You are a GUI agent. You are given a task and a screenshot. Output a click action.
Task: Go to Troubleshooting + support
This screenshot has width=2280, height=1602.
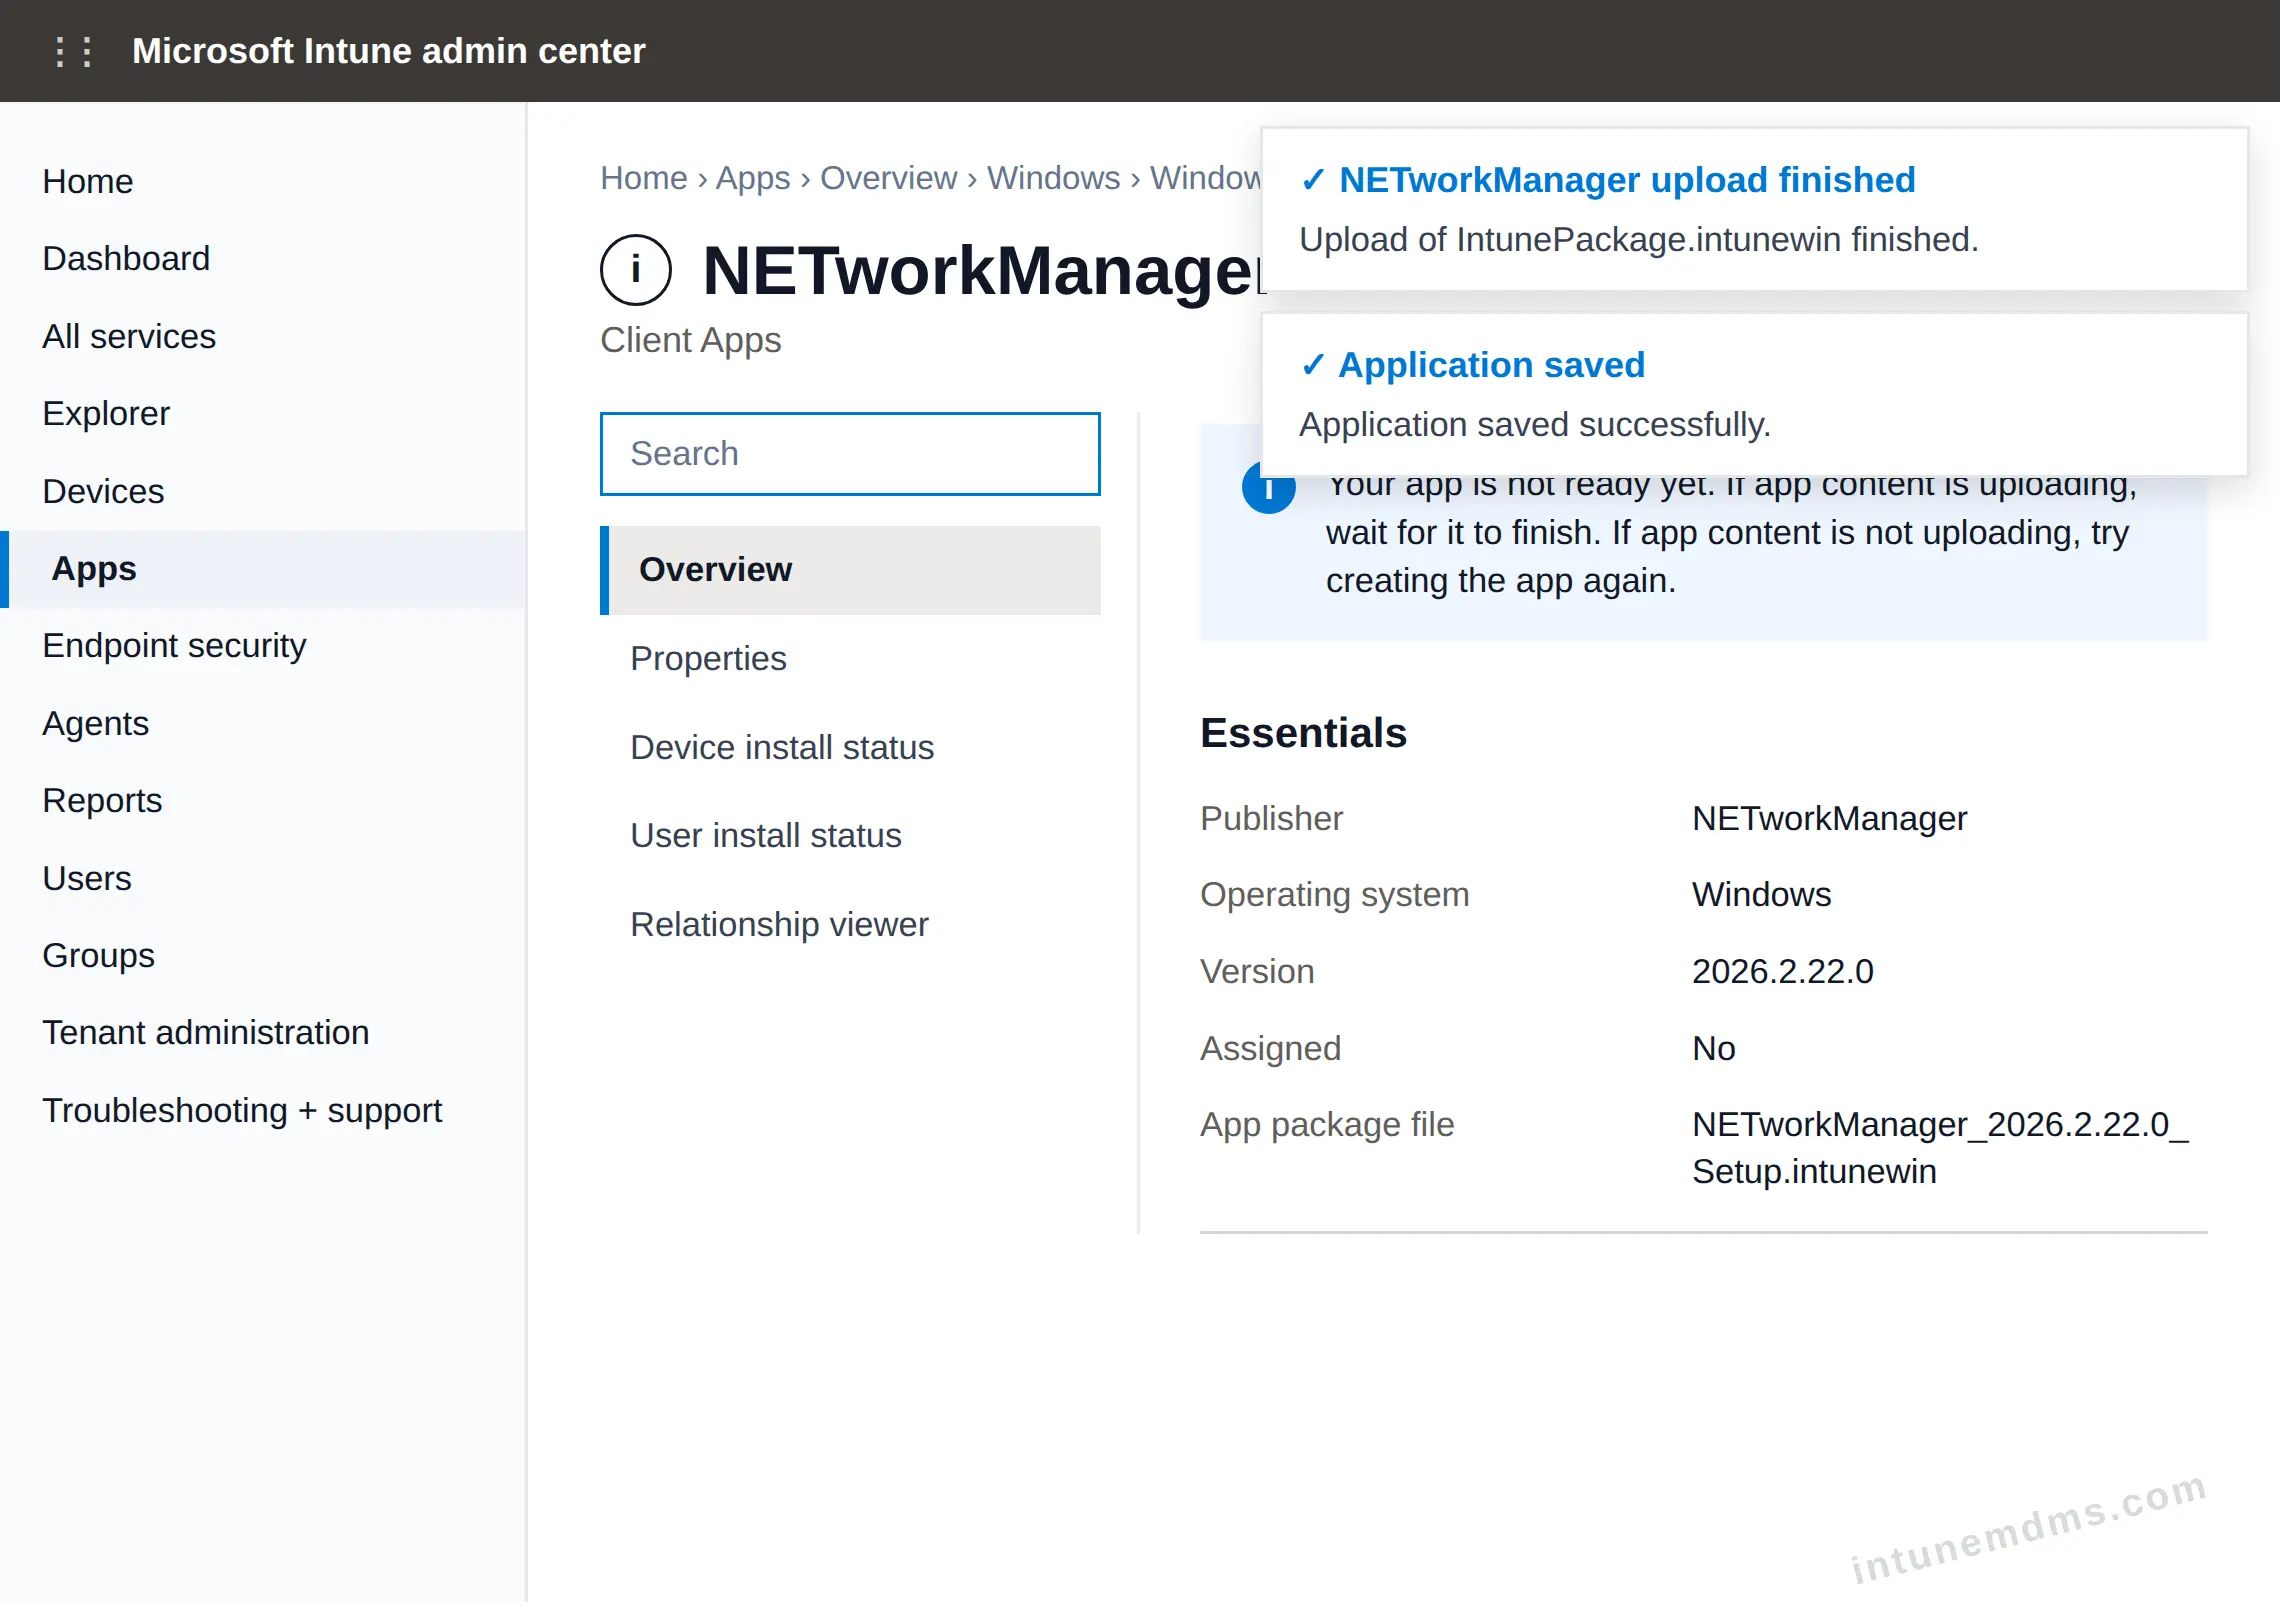click(x=242, y=1110)
